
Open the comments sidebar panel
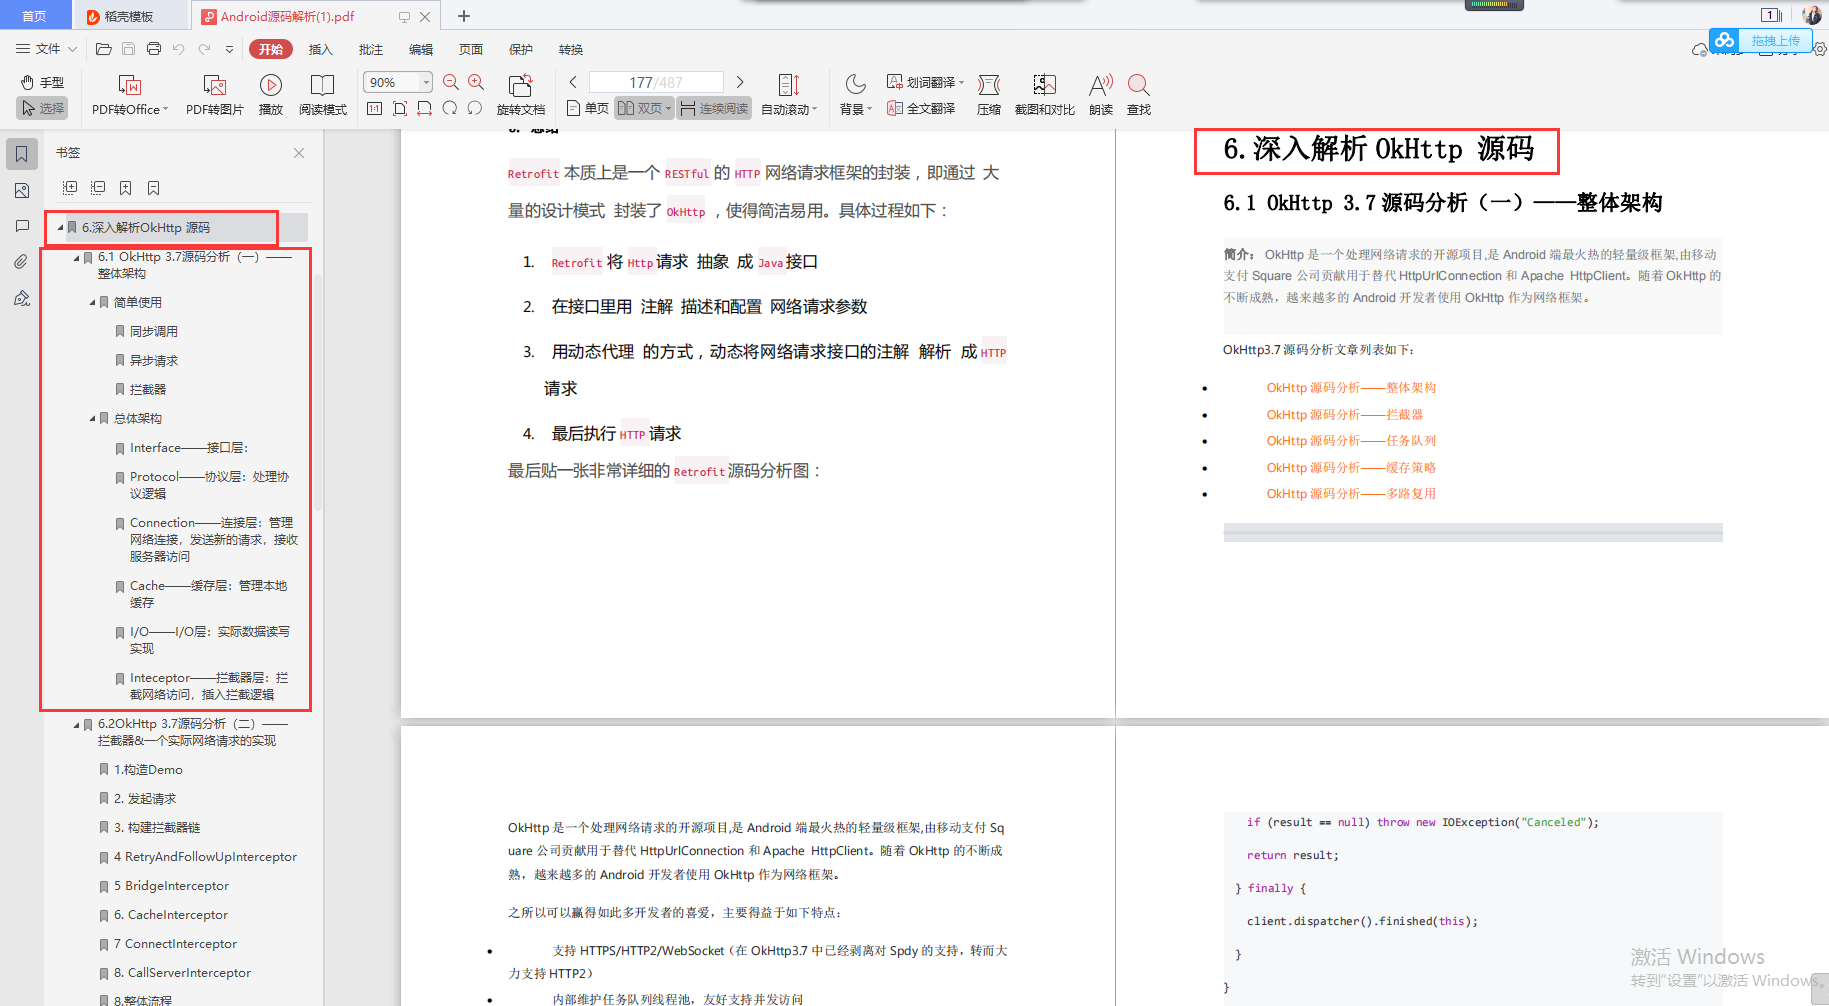coord(21,226)
